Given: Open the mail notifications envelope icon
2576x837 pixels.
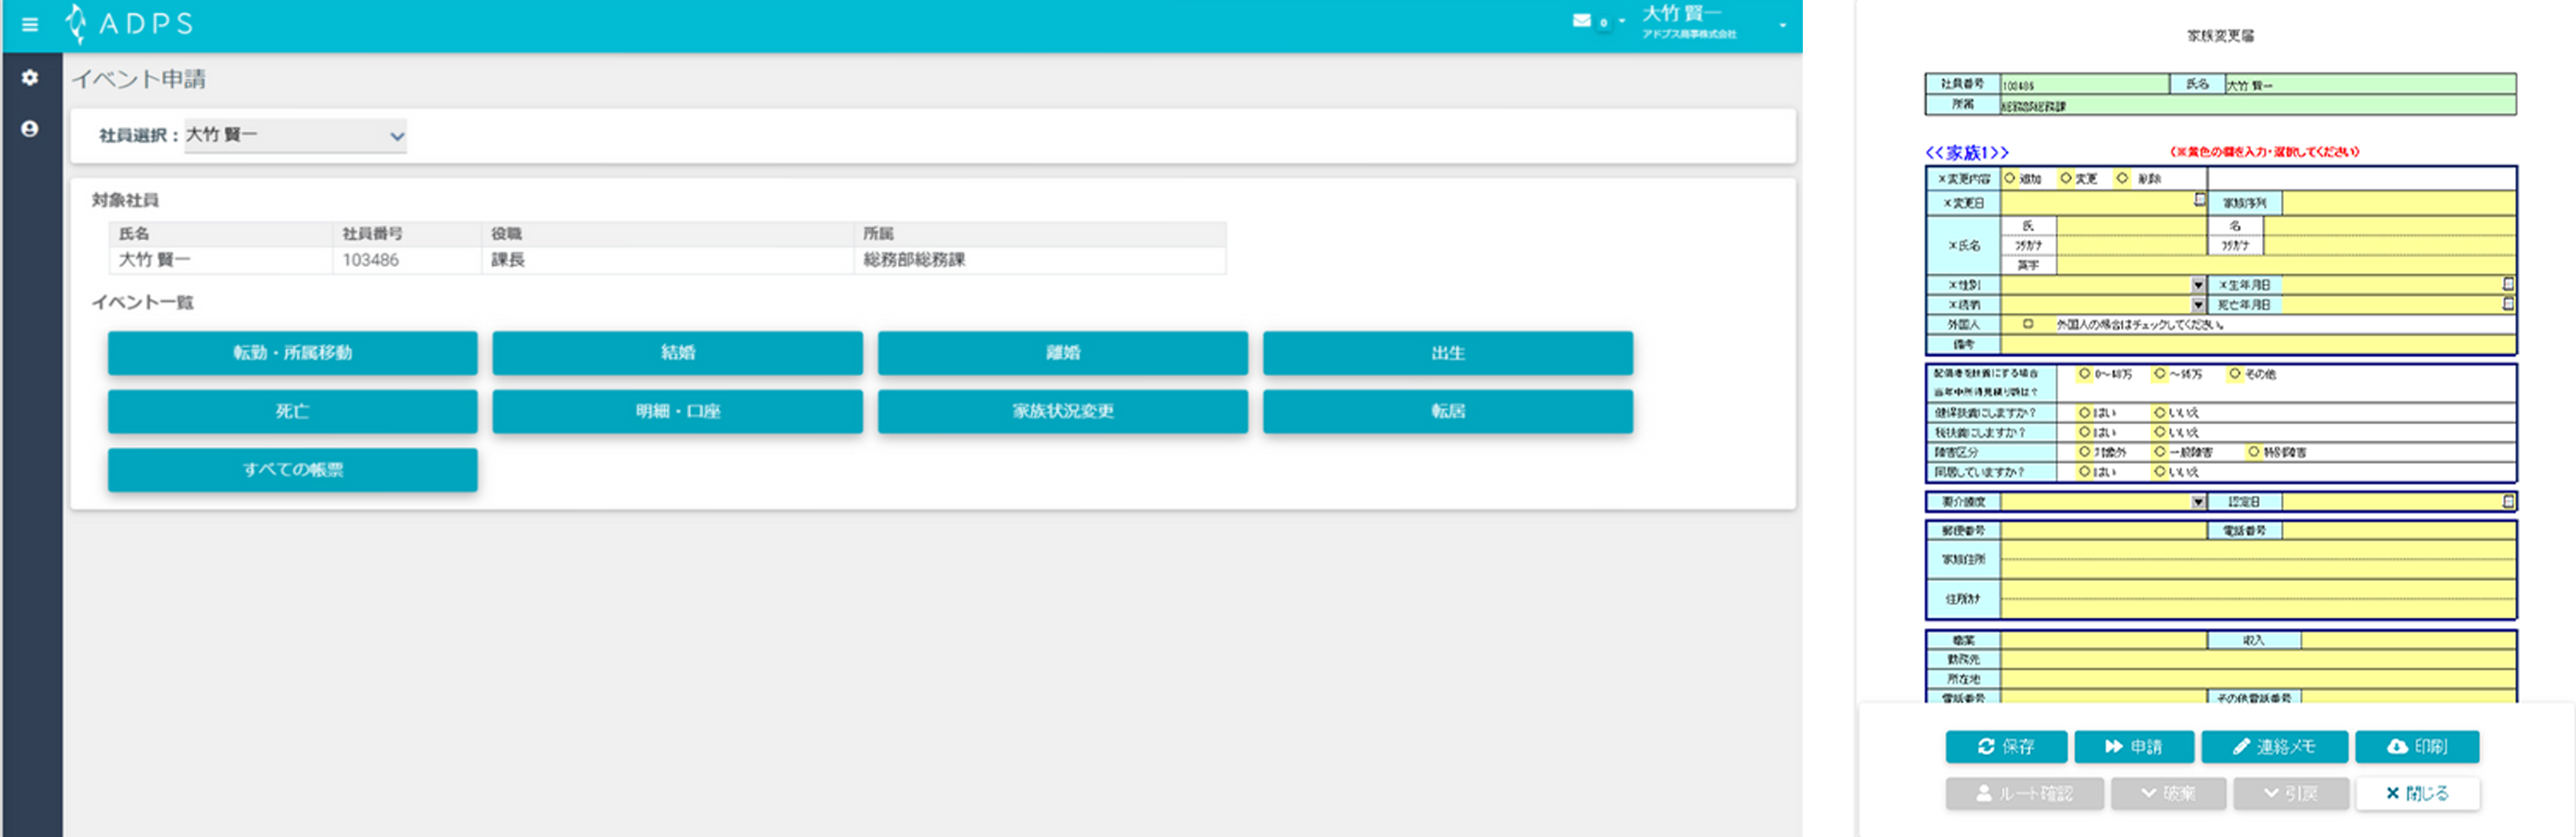Looking at the screenshot, I should (1581, 21).
